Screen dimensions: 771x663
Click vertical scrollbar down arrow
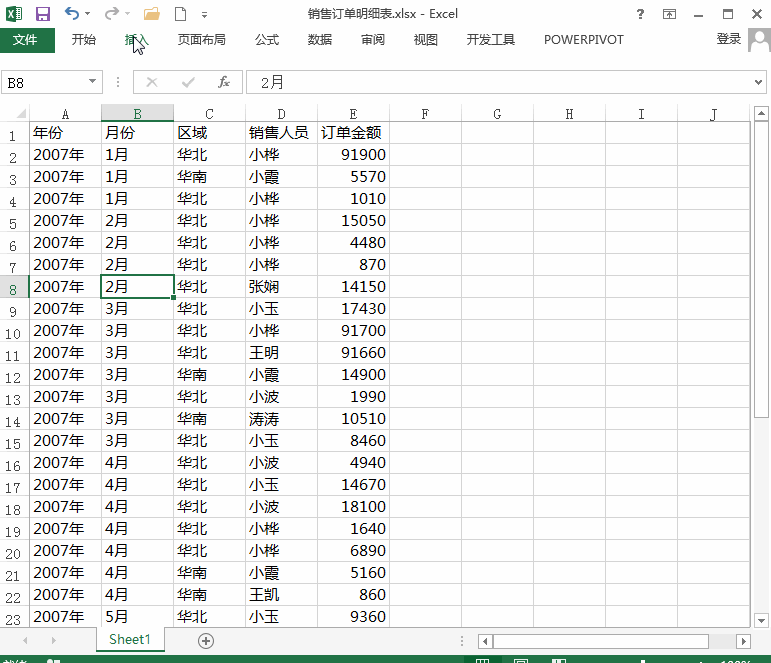(x=761, y=620)
